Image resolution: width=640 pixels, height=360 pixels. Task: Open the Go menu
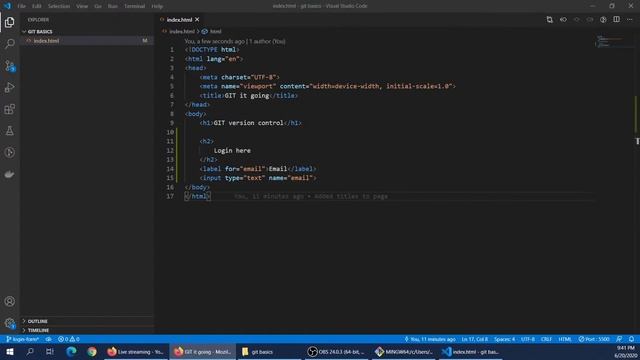click(x=98, y=6)
